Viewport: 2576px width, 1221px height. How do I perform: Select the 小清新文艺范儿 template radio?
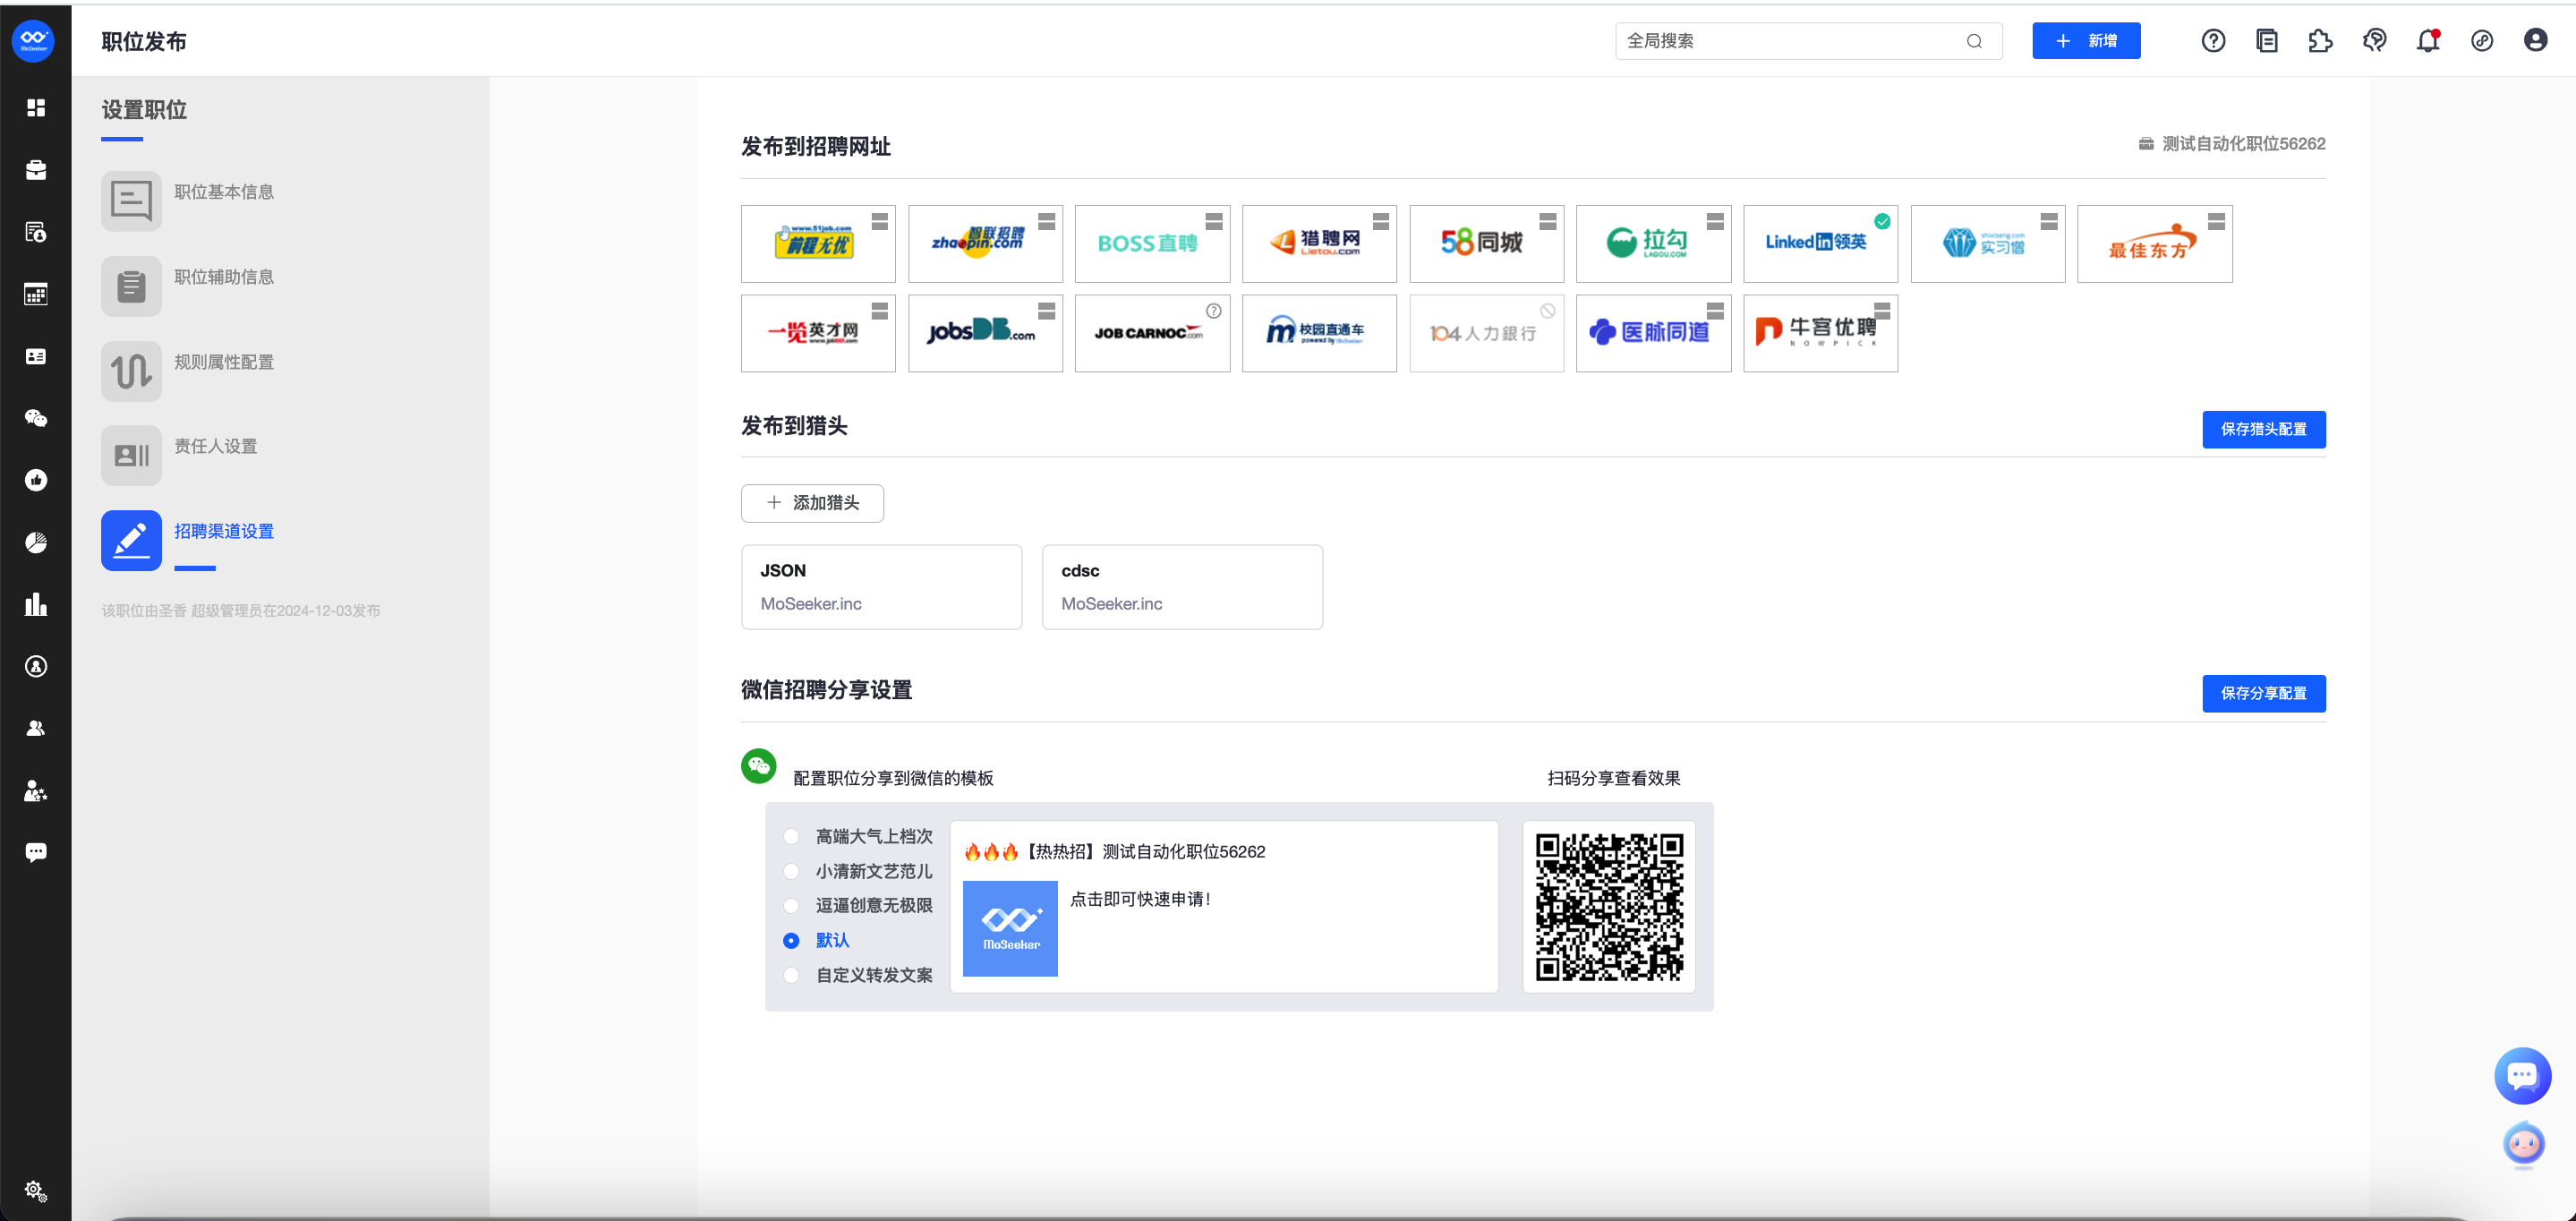(791, 871)
